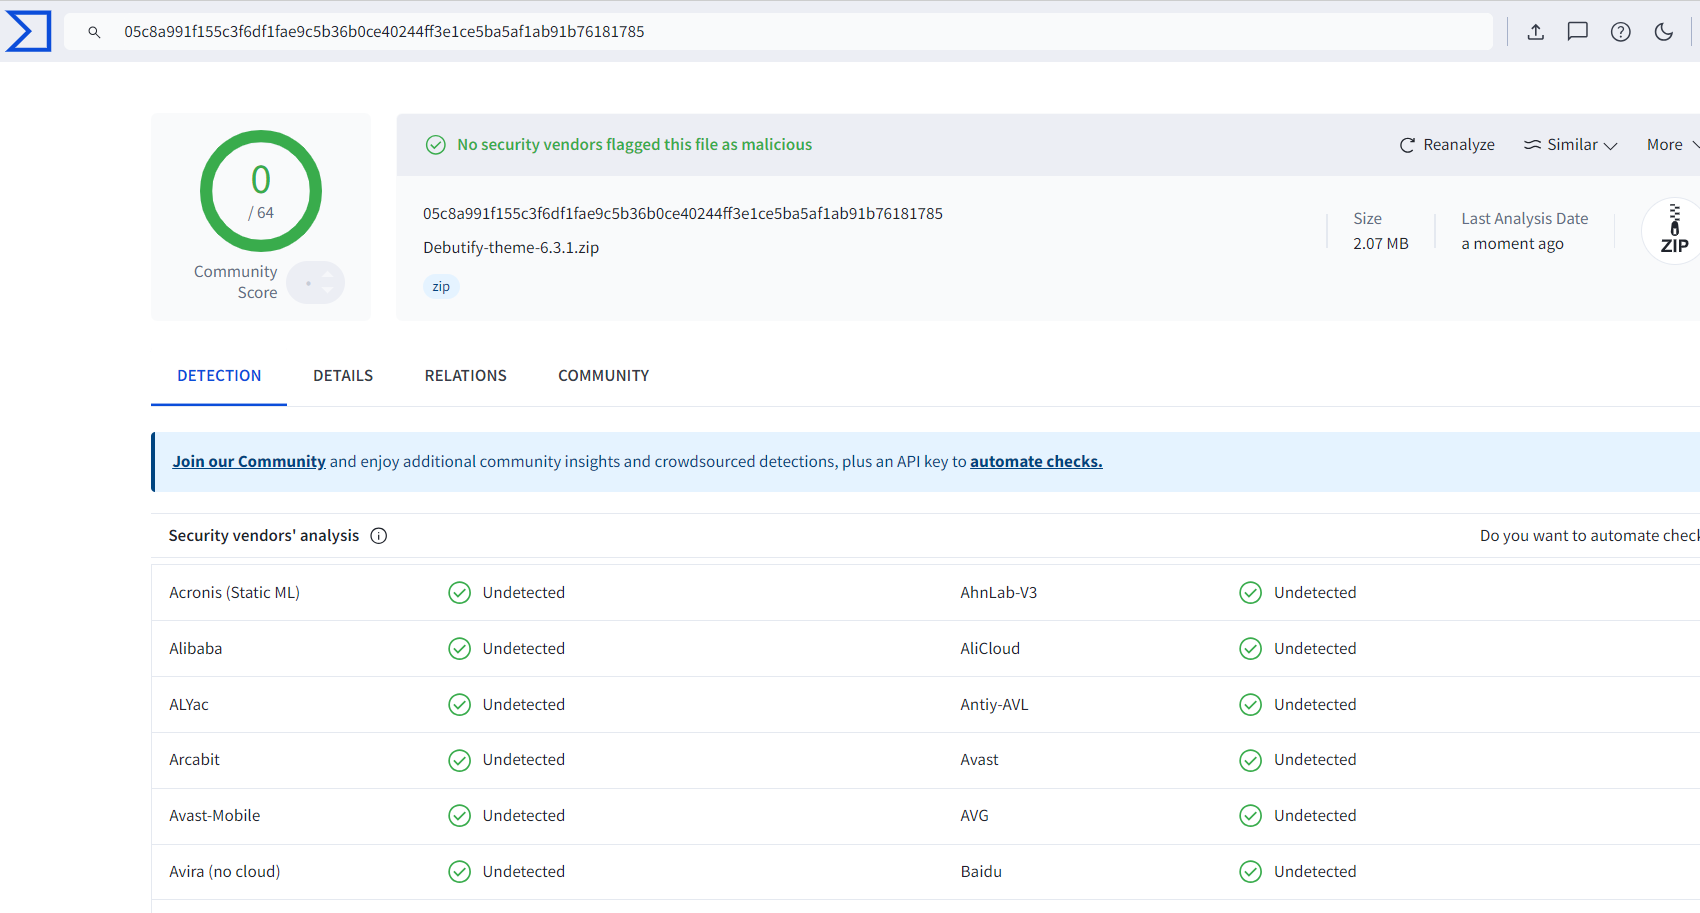Switch to the DETECTION tab
This screenshot has height=913, width=1700.
219,376
